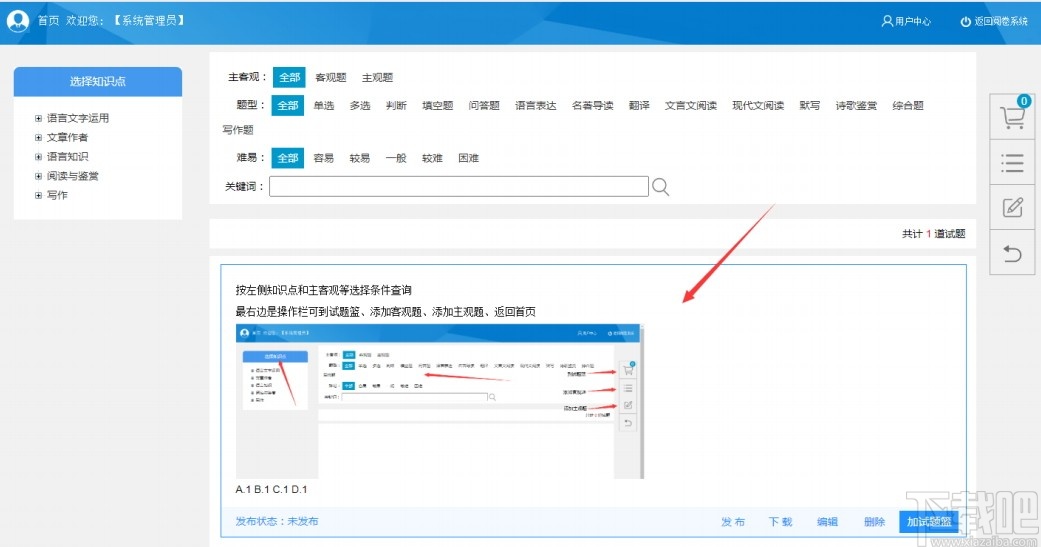The width and height of the screenshot is (1041, 547).
Task: Select 文章作者 knowledge point
Action: tap(67, 137)
